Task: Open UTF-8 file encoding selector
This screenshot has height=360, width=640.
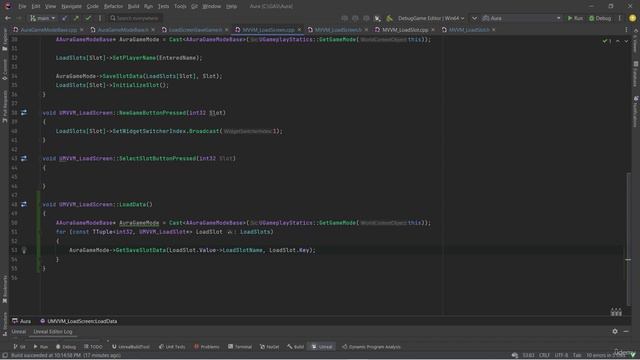Action: point(561,356)
